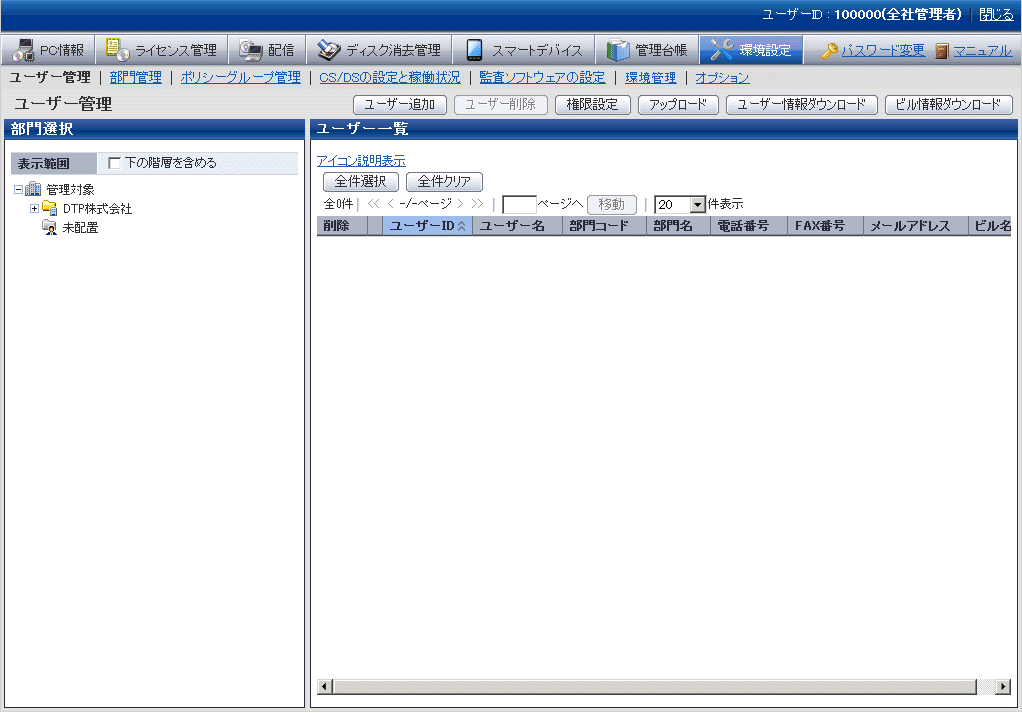The width and height of the screenshot is (1022, 713).
Task: Click the 配信 distribution icon
Action: tap(250, 50)
